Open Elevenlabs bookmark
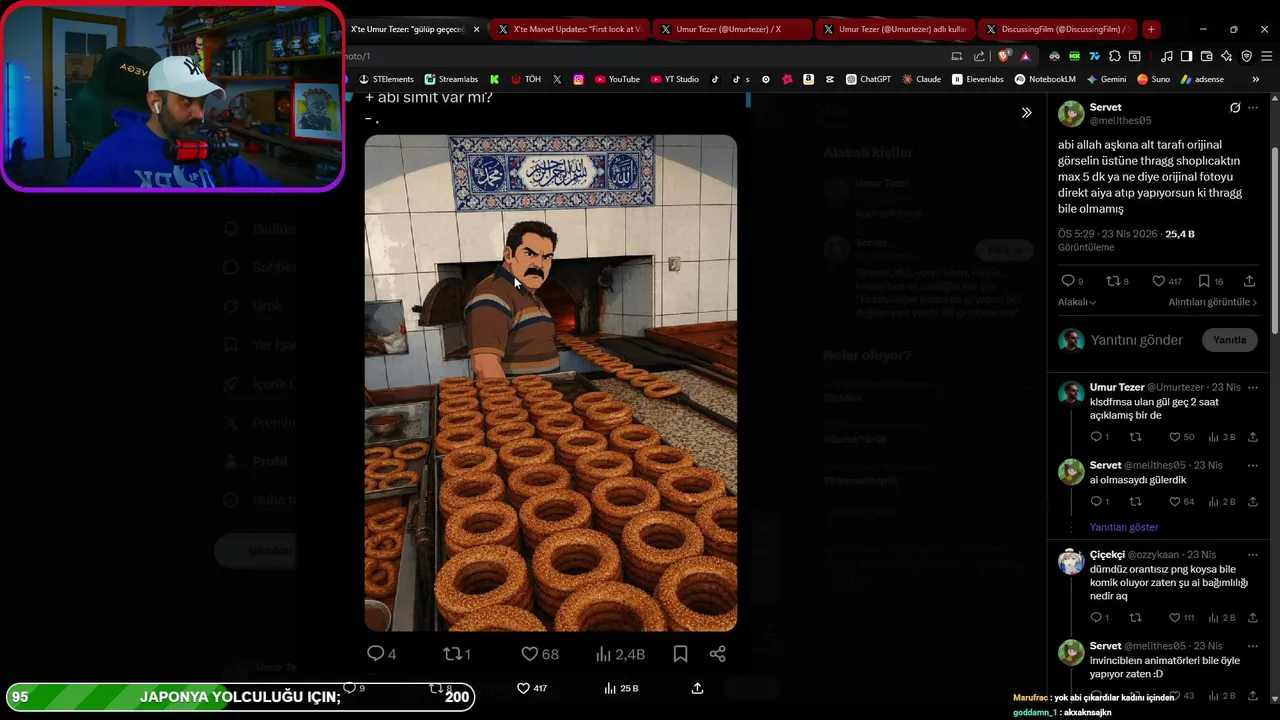This screenshot has width=1280, height=720. 978,79
